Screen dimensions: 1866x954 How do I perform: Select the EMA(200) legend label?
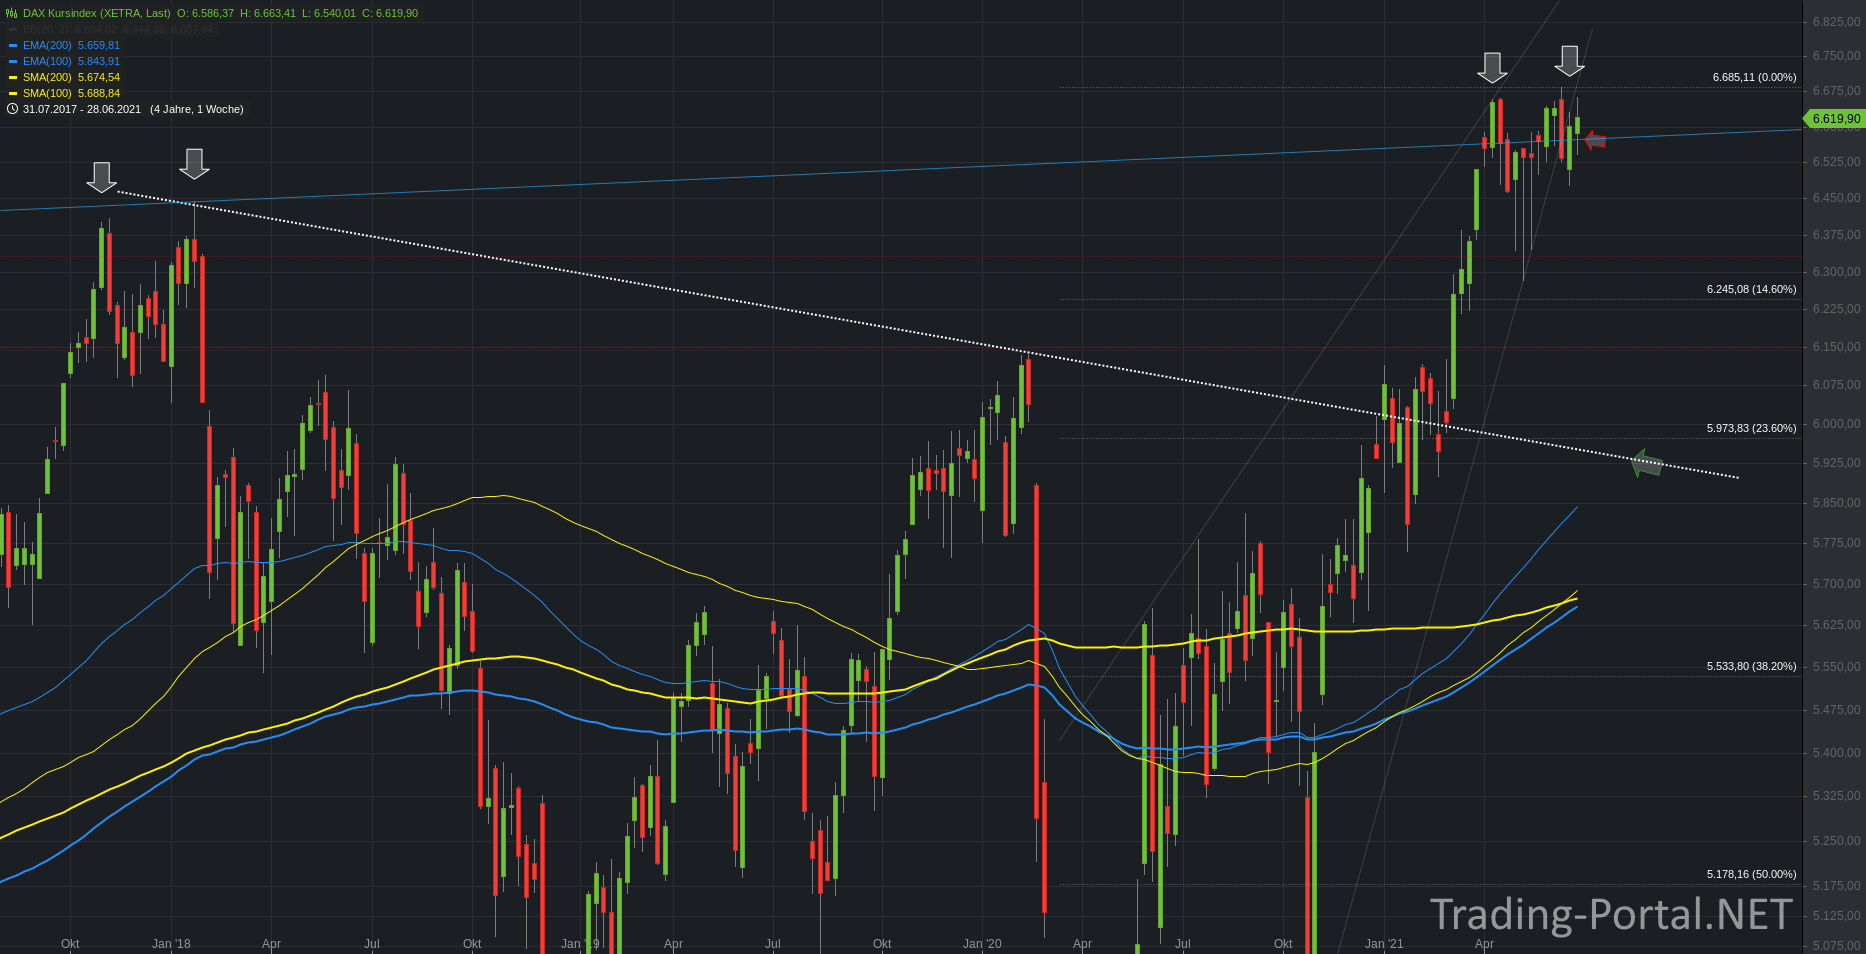click(47, 45)
